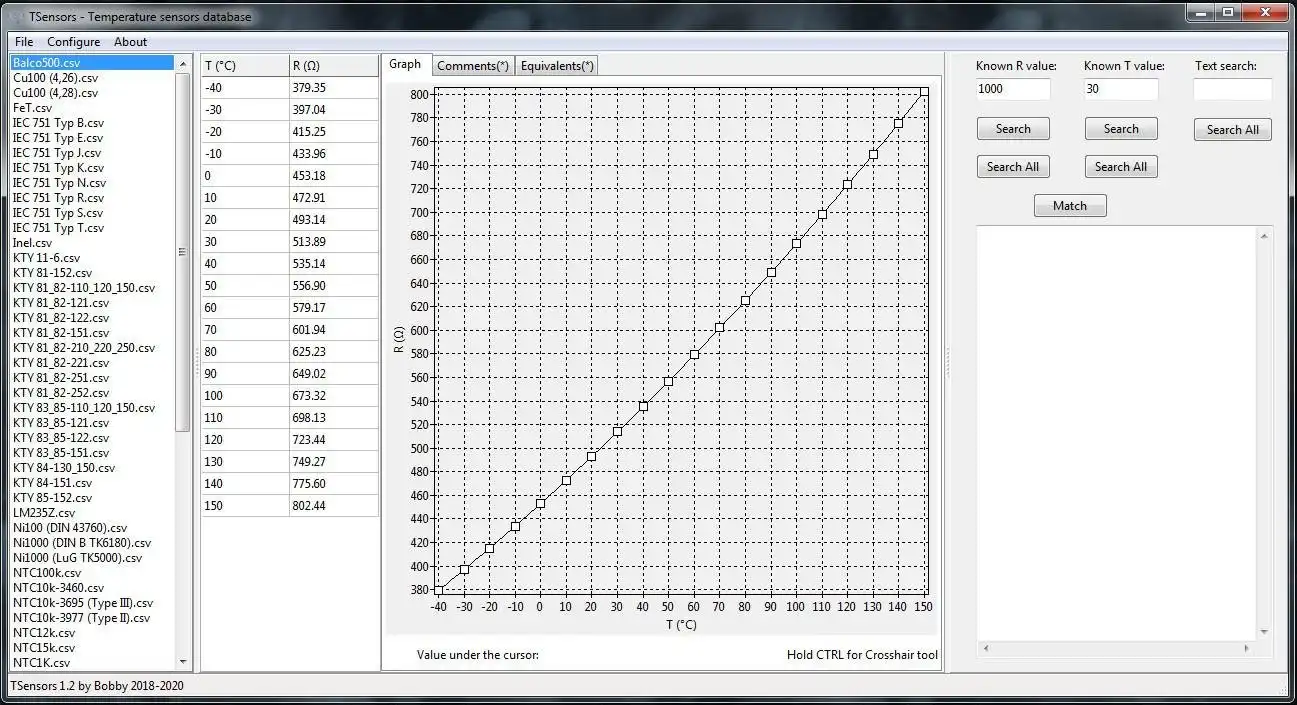
Task: Focus the Text search input field
Action: (1232, 89)
